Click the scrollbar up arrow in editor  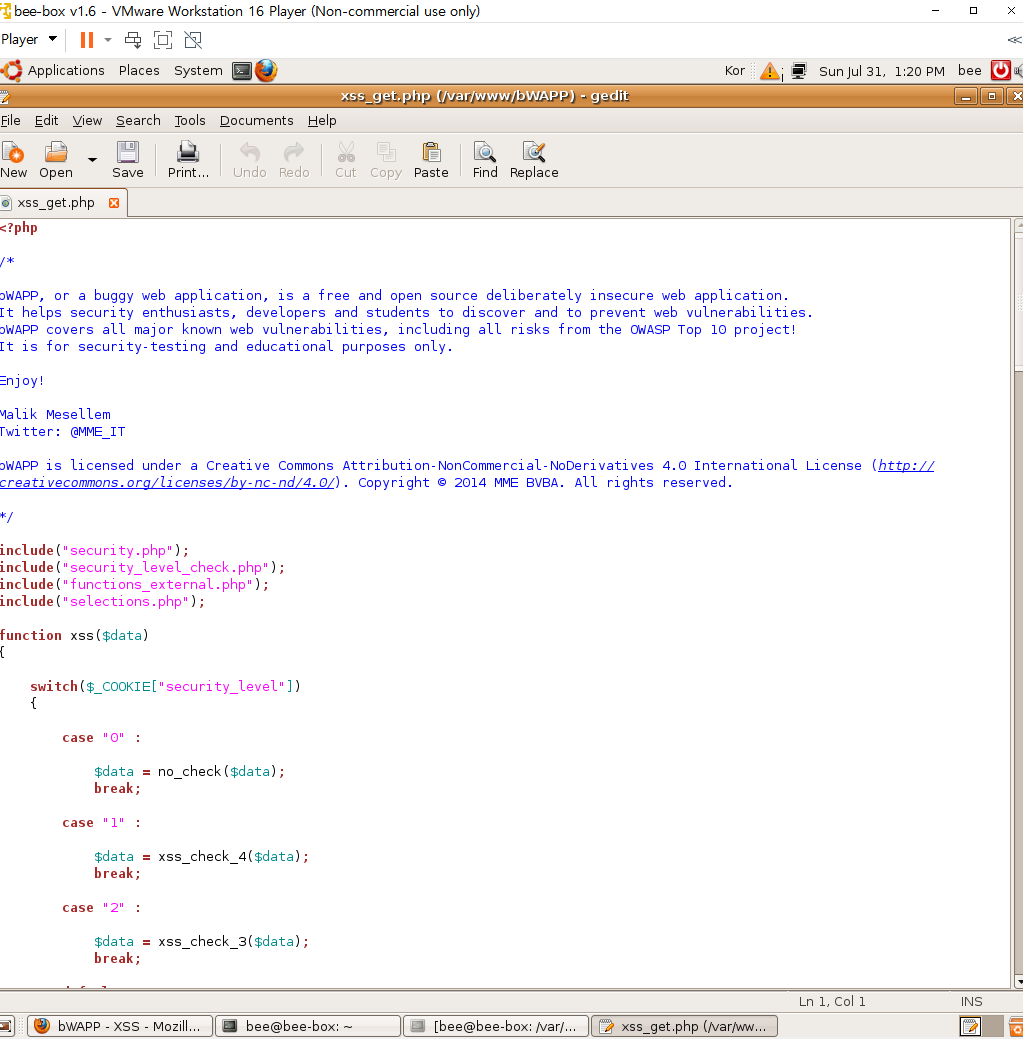click(x=1019, y=227)
